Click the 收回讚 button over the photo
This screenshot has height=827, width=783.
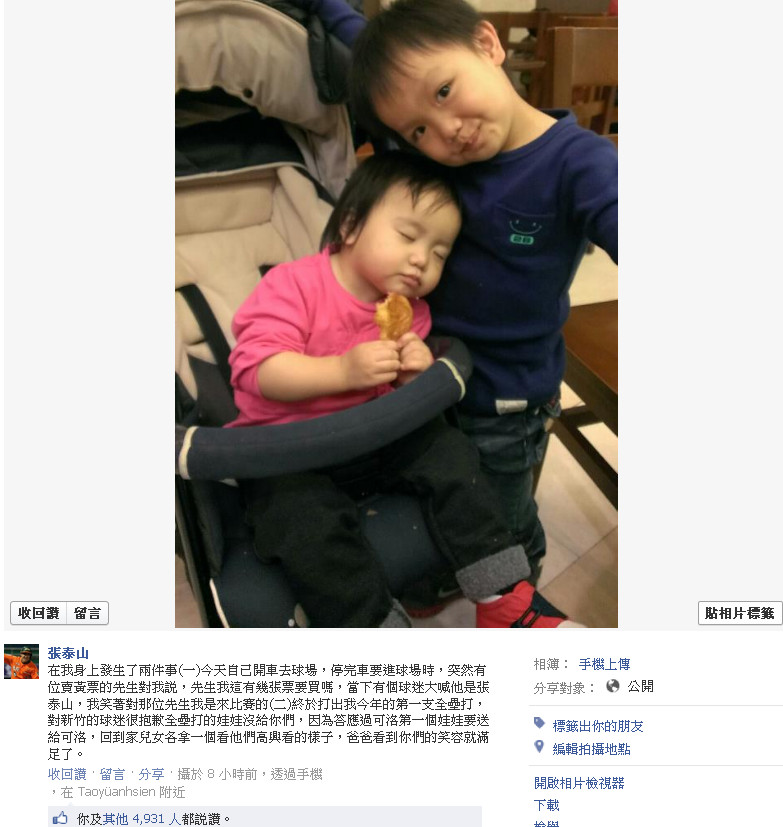[x=38, y=613]
